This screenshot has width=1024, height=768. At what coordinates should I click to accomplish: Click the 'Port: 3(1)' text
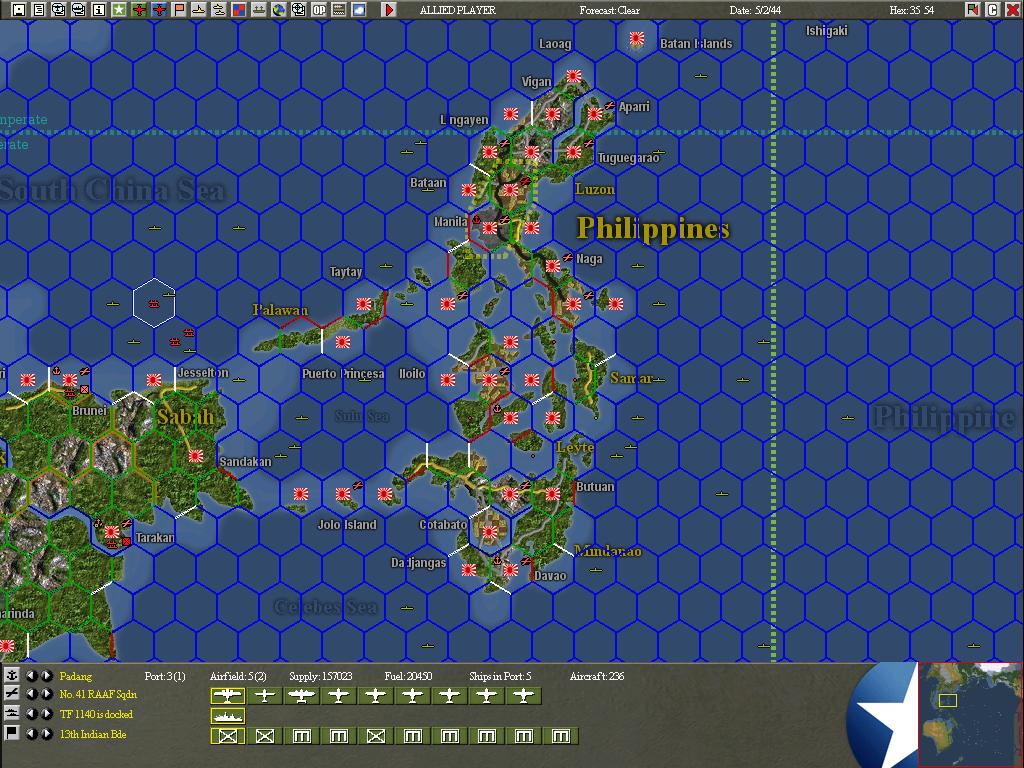165,676
